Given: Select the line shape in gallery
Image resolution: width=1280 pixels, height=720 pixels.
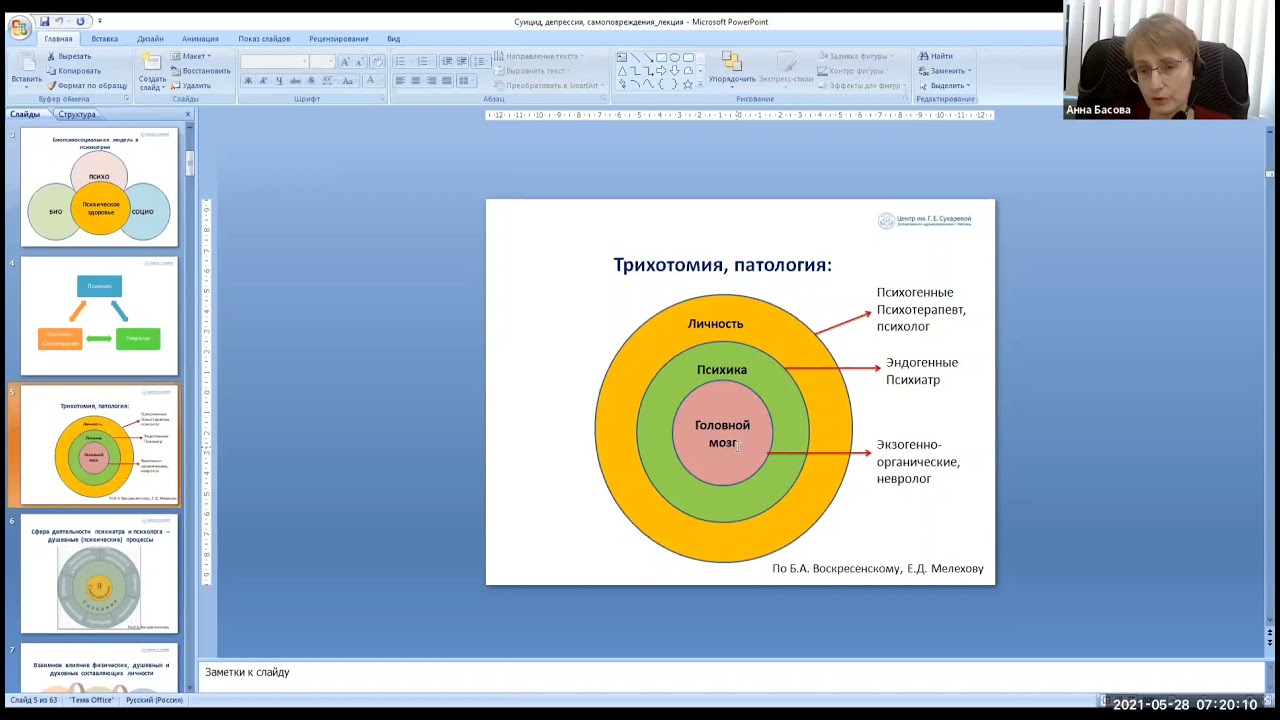Looking at the screenshot, I should pyautogui.click(x=635, y=57).
